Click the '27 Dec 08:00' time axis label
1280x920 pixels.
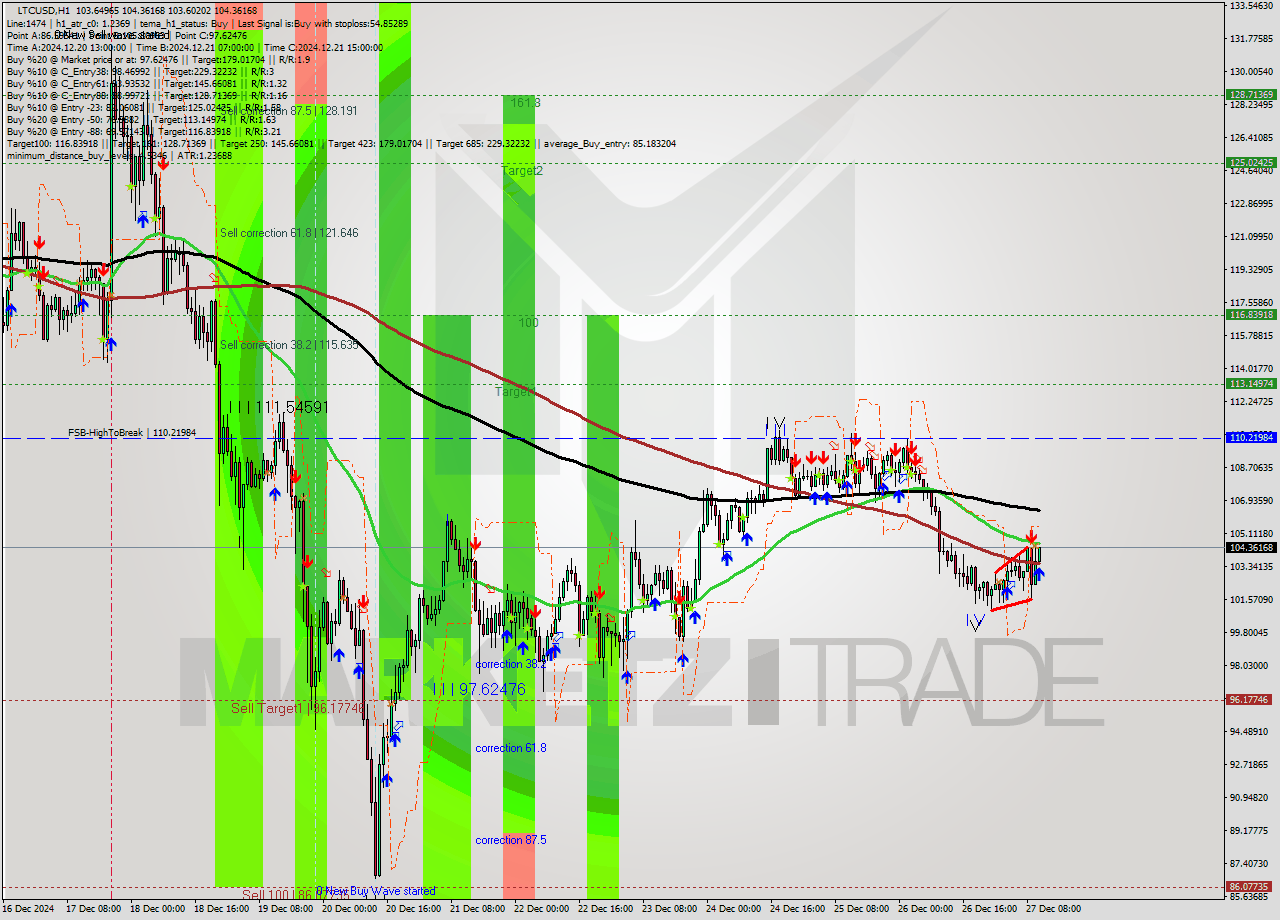pos(1053,909)
